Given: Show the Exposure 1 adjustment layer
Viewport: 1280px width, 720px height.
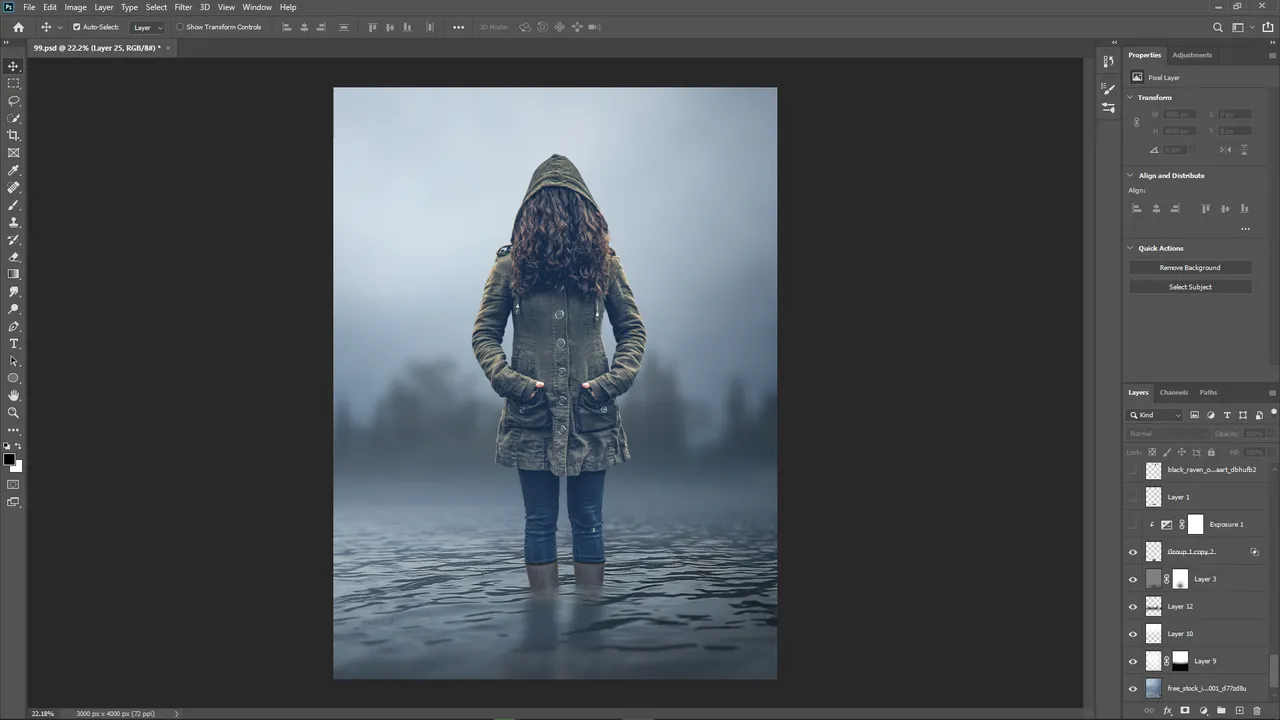Looking at the screenshot, I should (x=1133, y=524).
